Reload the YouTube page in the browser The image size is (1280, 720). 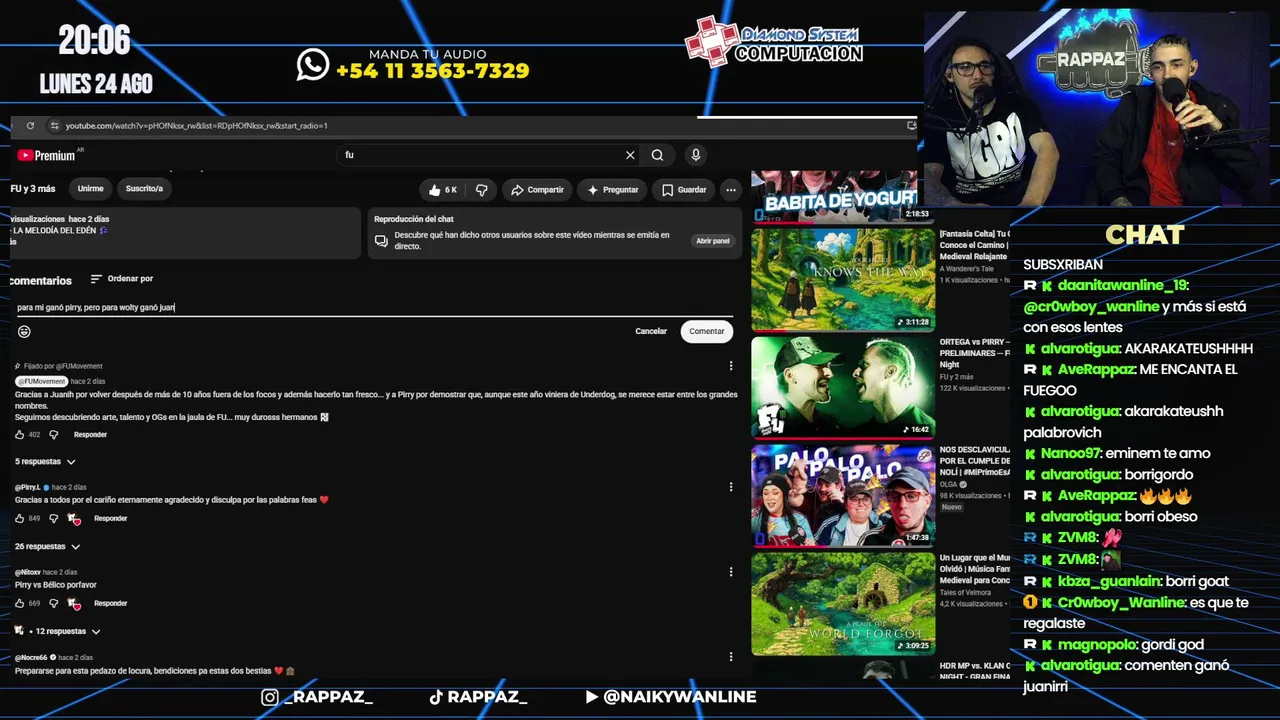[30, 126]
